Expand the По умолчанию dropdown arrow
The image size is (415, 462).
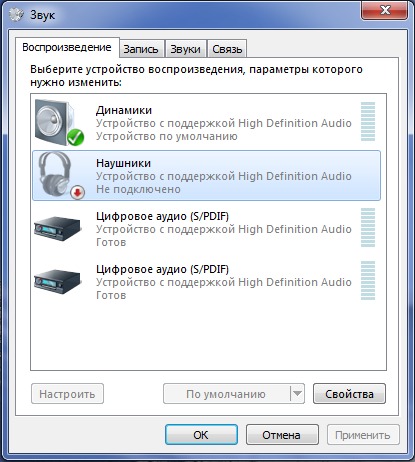point(297,394)
